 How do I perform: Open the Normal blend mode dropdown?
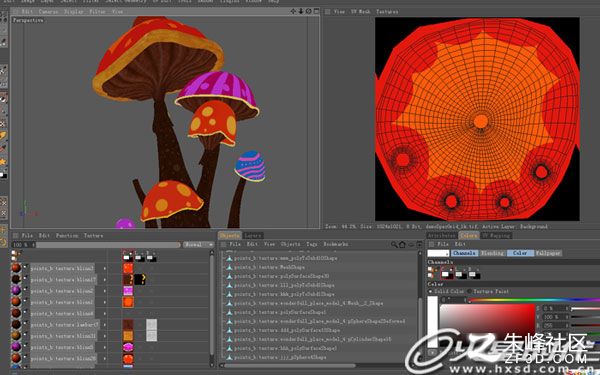tap(198, 245)
